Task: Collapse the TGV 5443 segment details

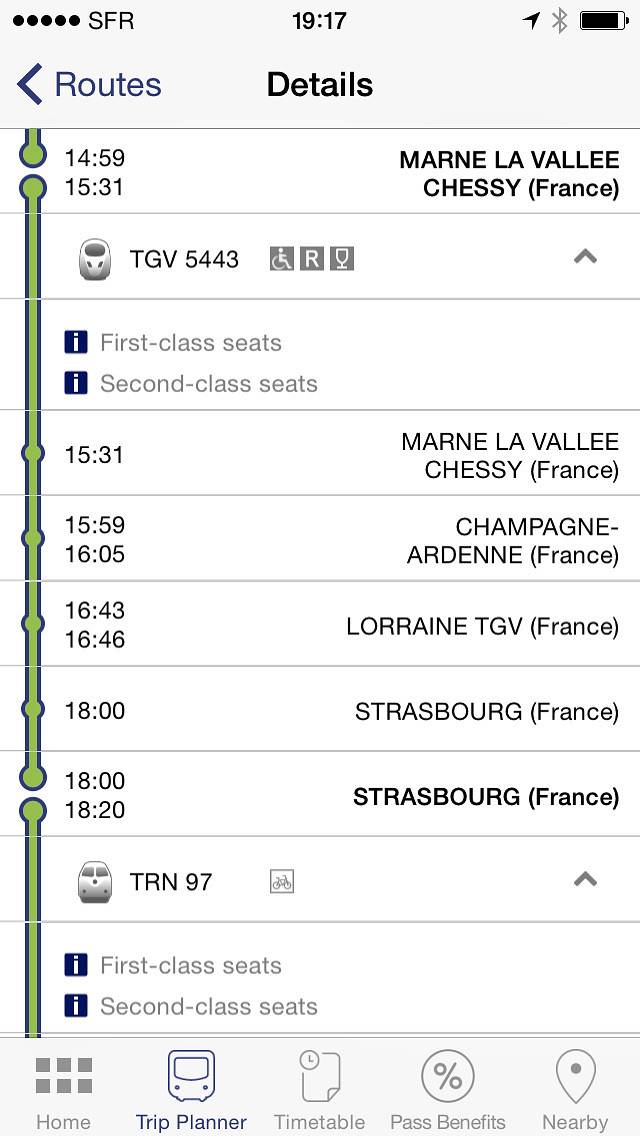Action: click(585, 257)
